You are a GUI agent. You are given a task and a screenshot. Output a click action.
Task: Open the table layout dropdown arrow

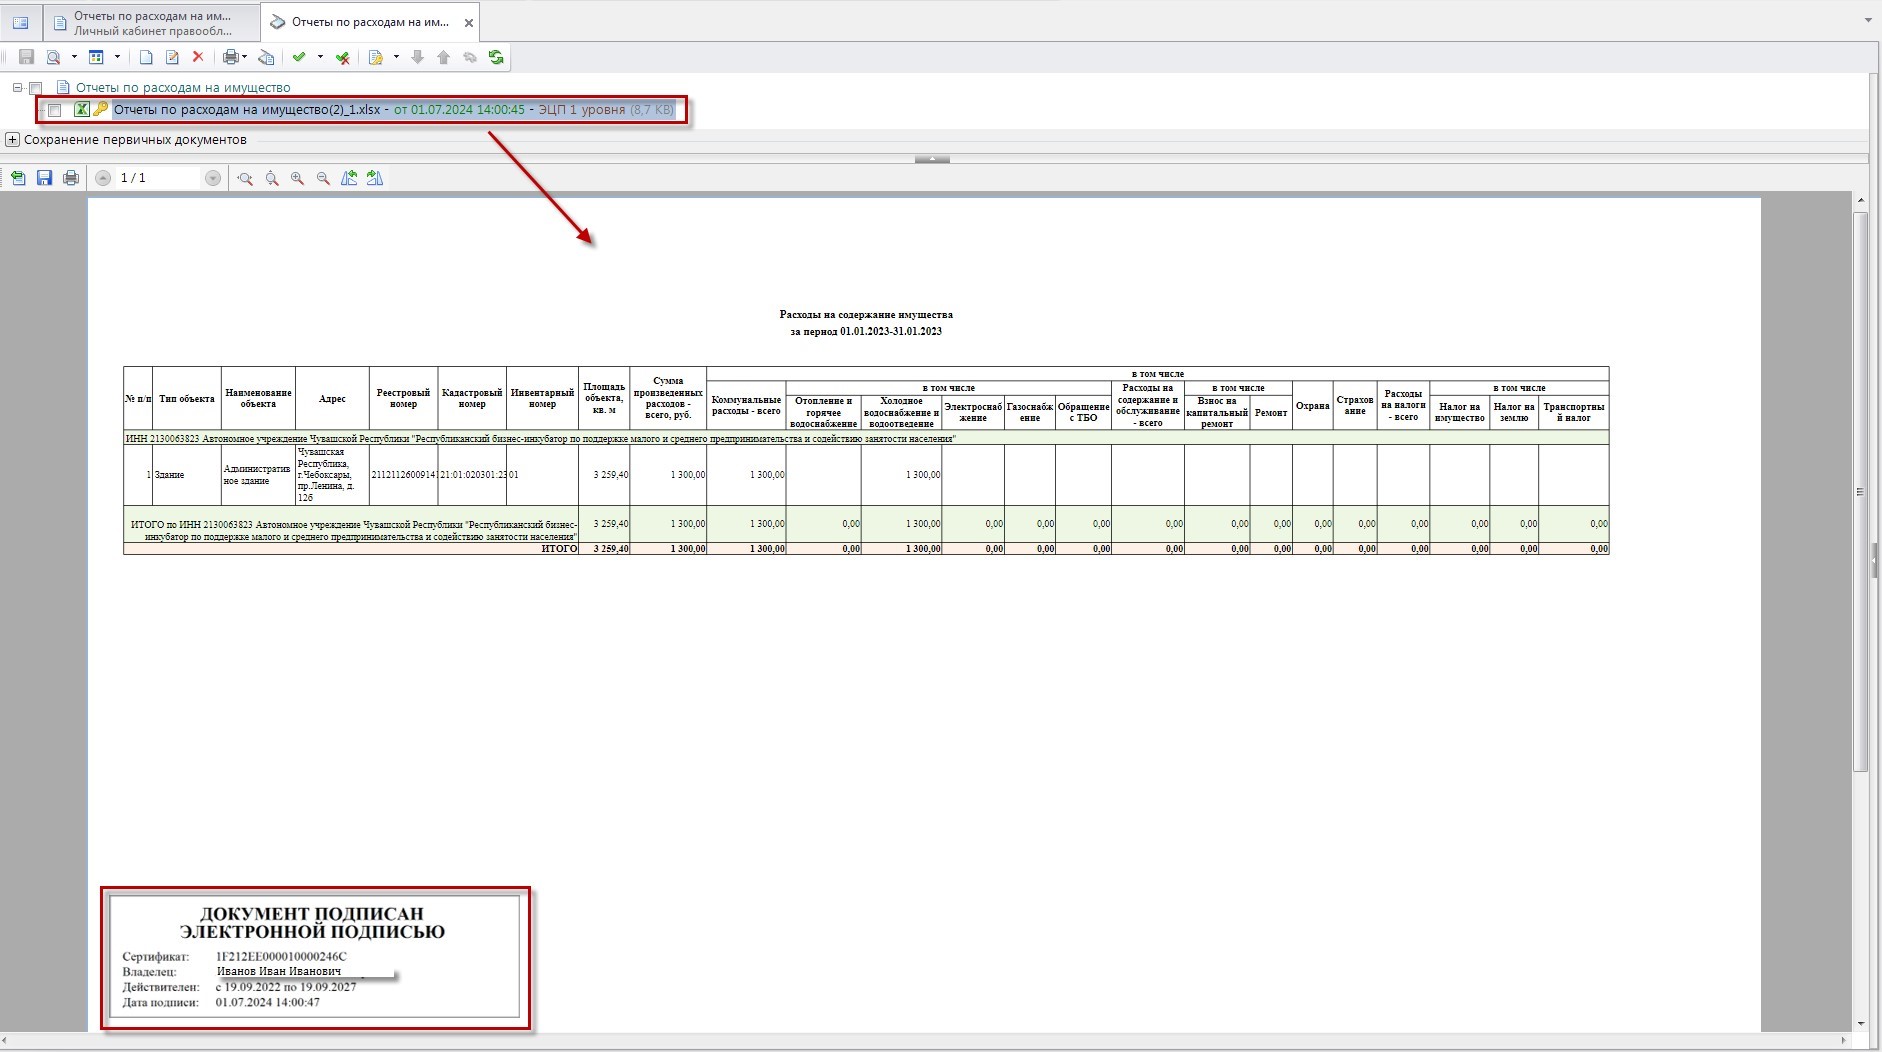[x=117, y=58]
